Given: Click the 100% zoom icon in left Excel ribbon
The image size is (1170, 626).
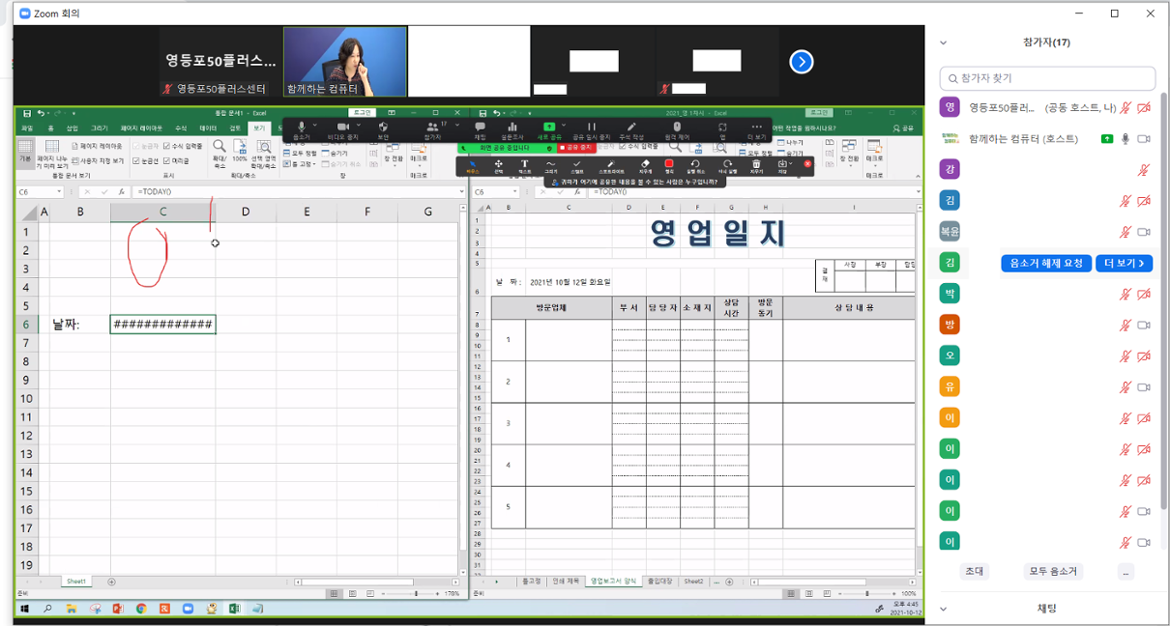Looking at the screenshot, I should [240, 146].
